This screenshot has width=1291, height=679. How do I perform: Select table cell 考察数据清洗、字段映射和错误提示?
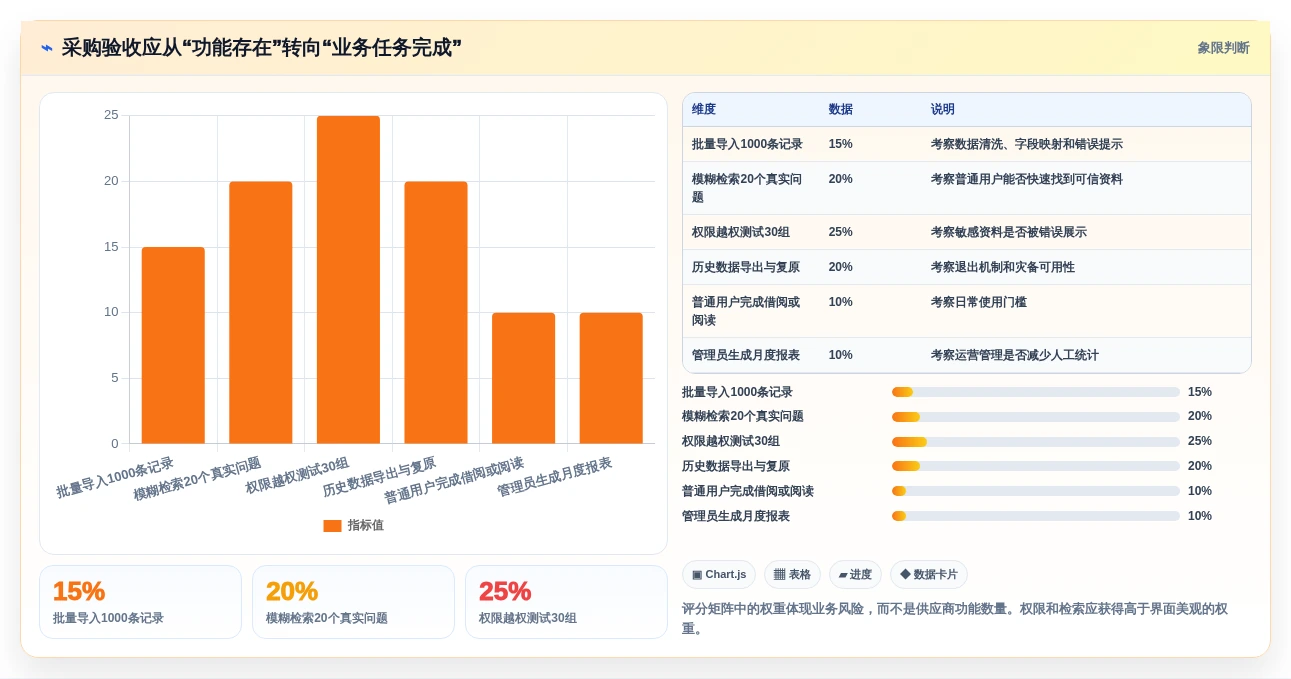click(x=1027, y=144)
